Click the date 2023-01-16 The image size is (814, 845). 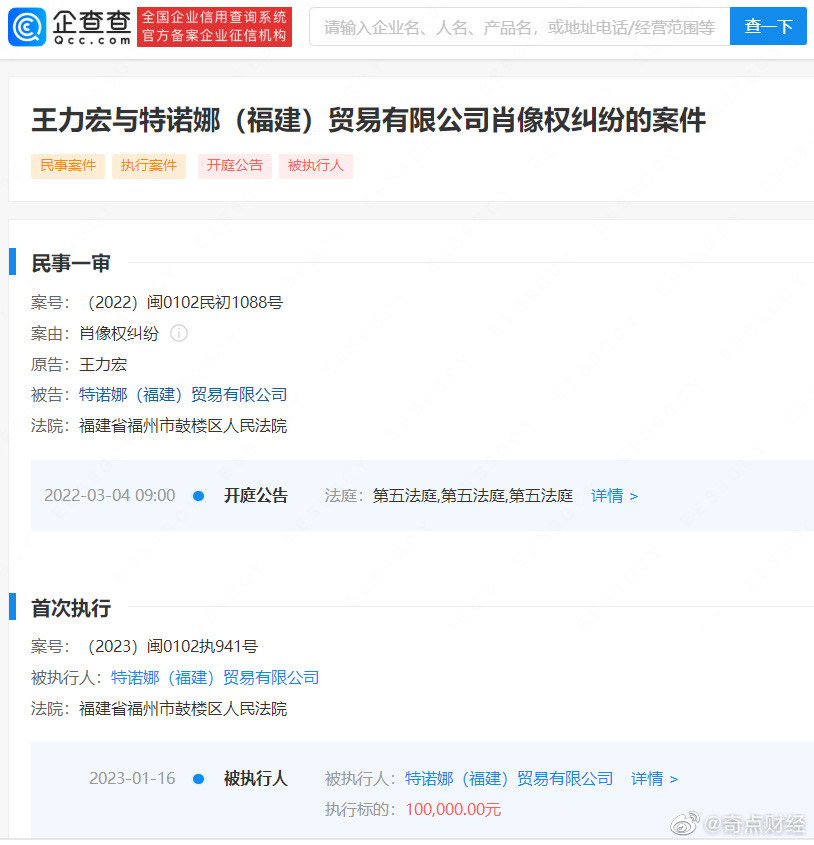132,779
